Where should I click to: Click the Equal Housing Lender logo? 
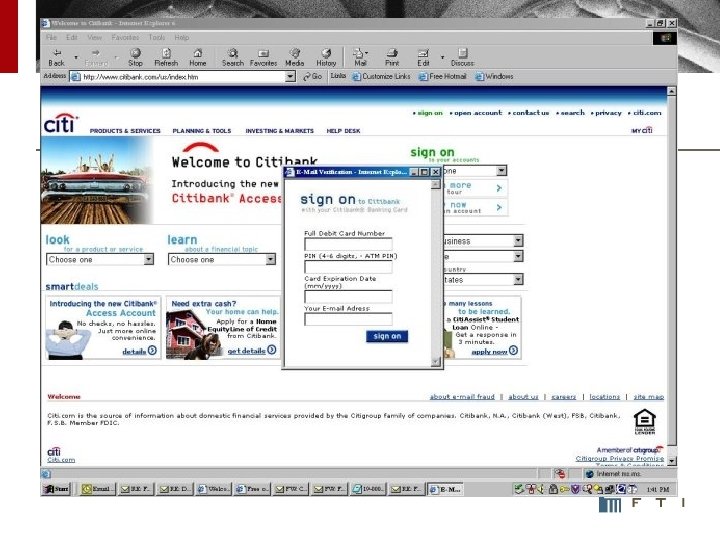(645, 422)
